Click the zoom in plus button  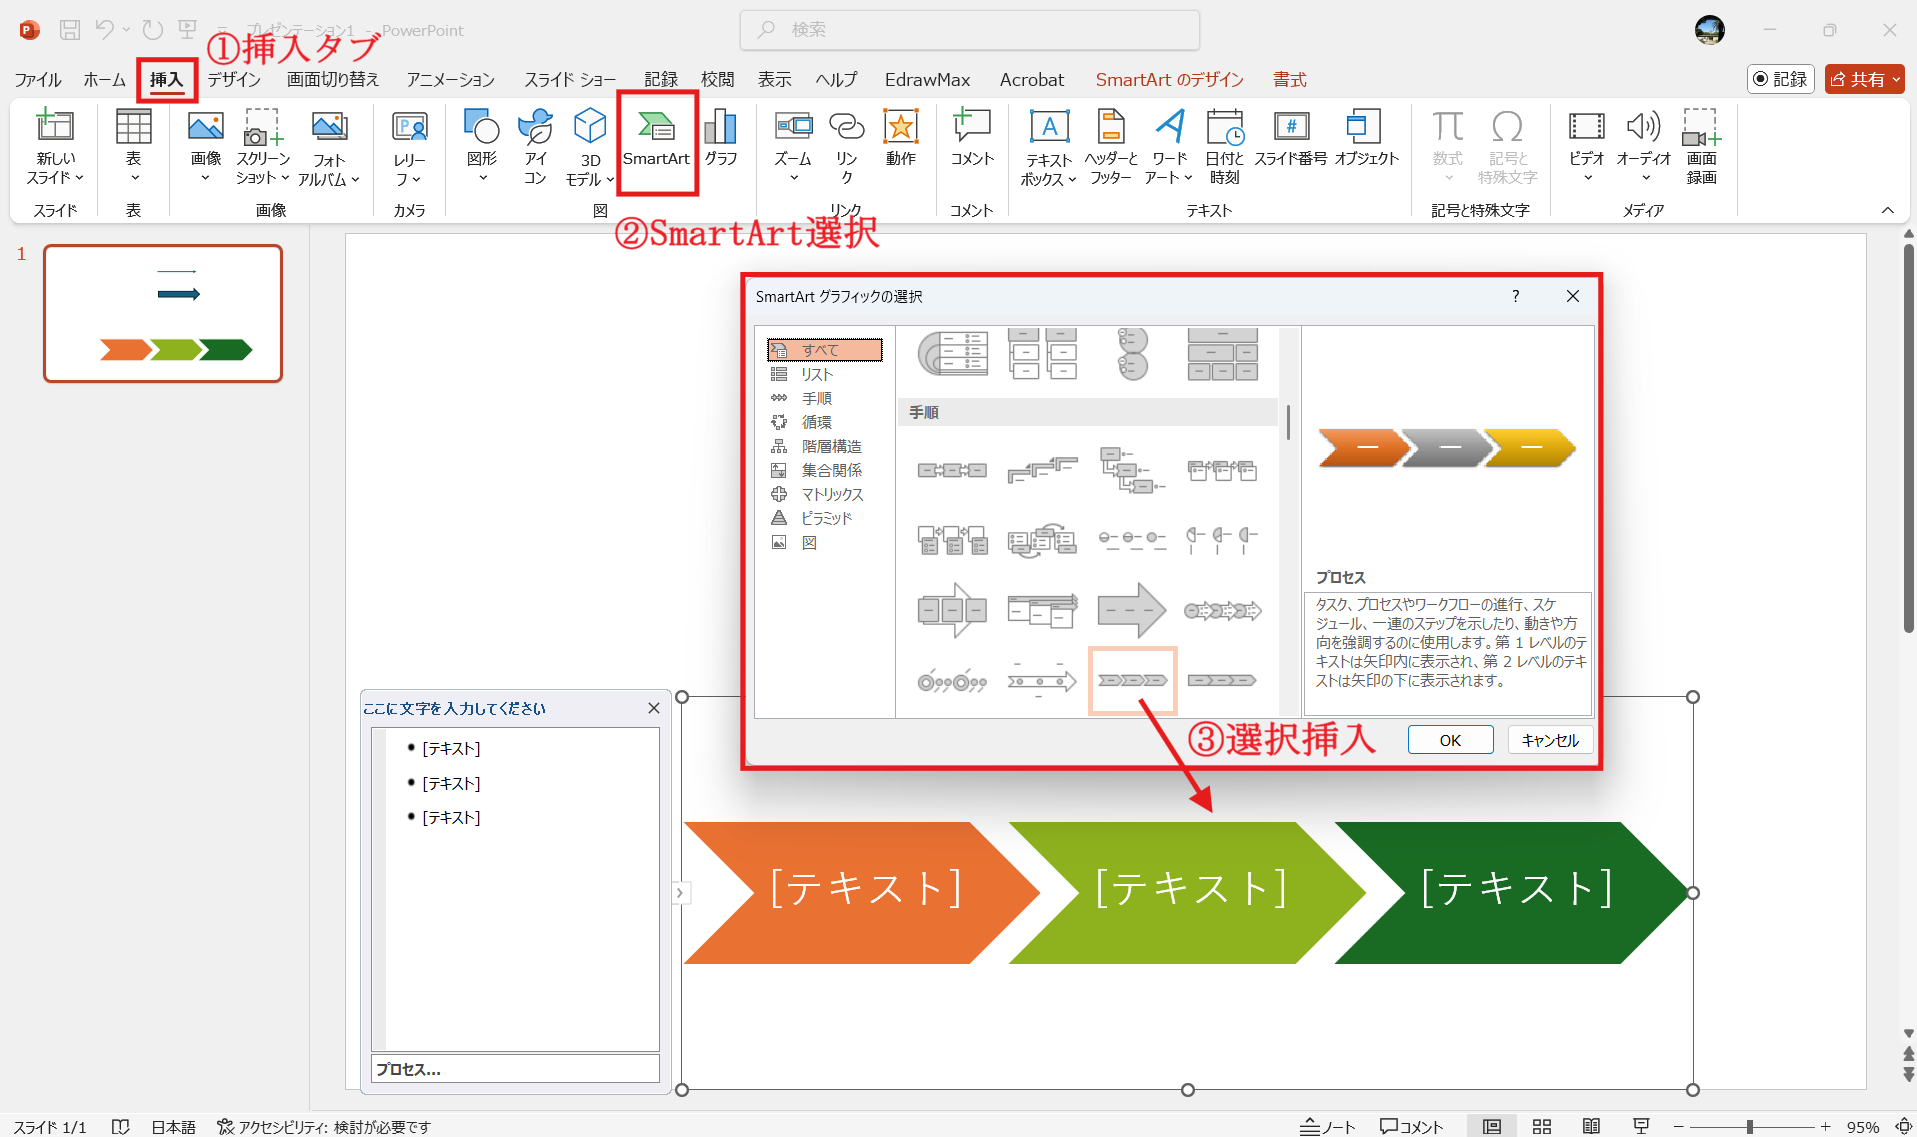1825,1127
